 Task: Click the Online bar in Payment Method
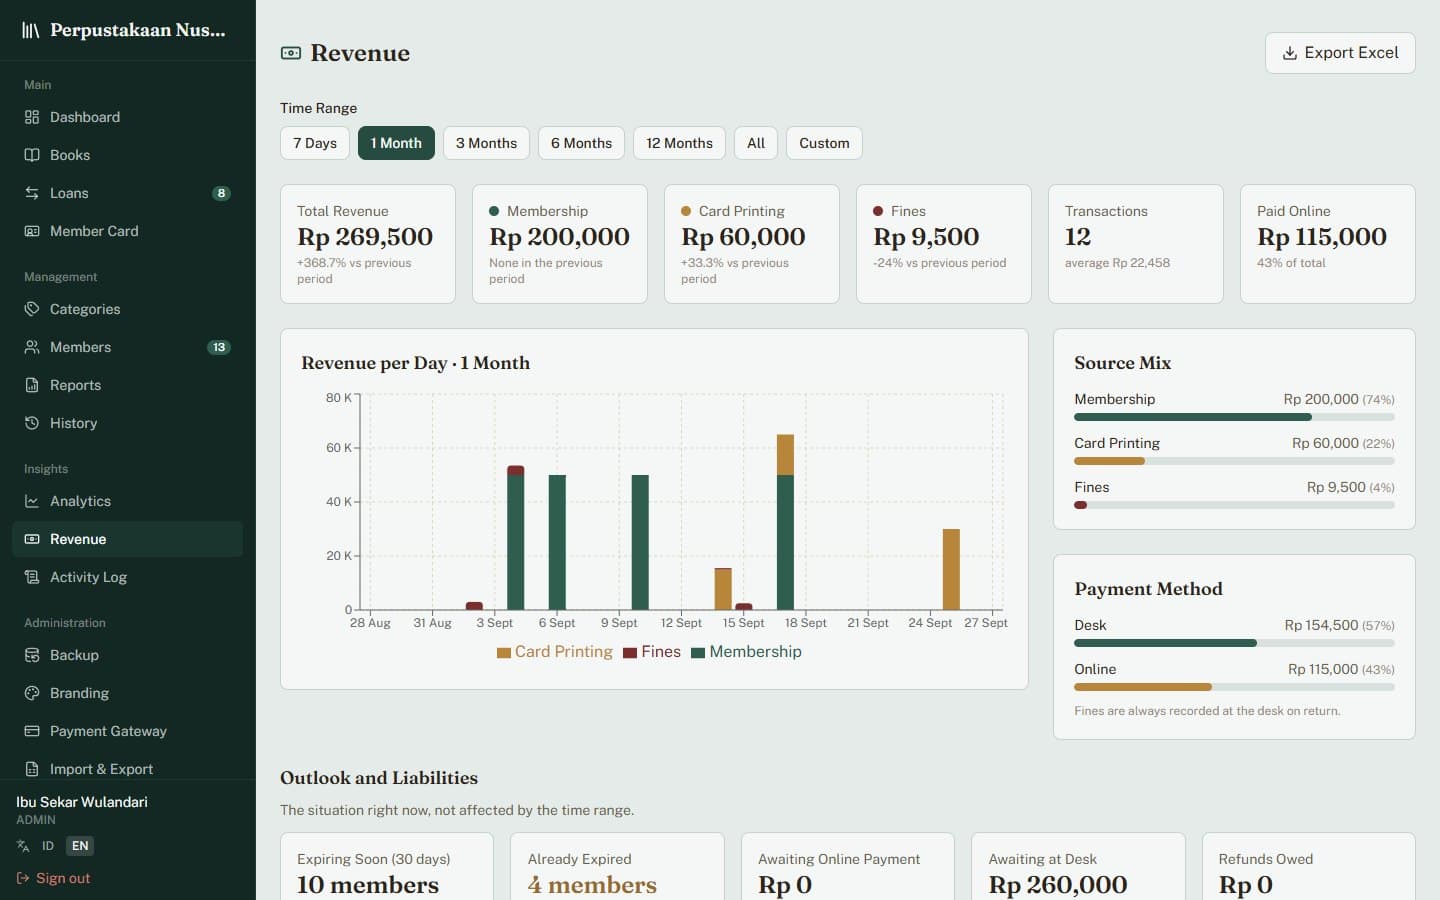click(x=1234, y=687)
